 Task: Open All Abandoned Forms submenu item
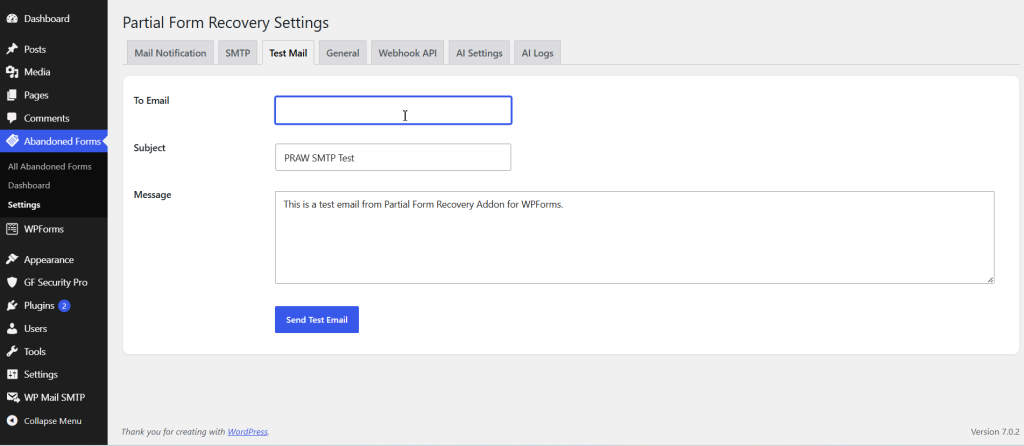(50, 167)
